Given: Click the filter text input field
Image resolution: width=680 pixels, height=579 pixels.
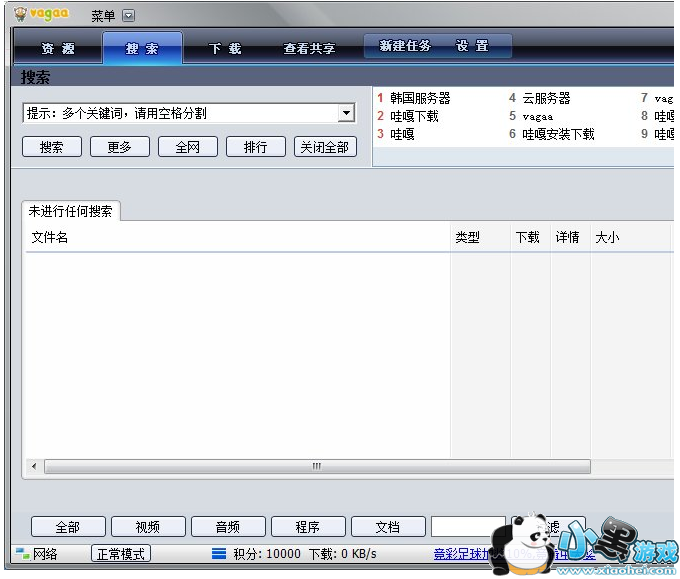Looking at the screenshot, I should coord(468,527).
